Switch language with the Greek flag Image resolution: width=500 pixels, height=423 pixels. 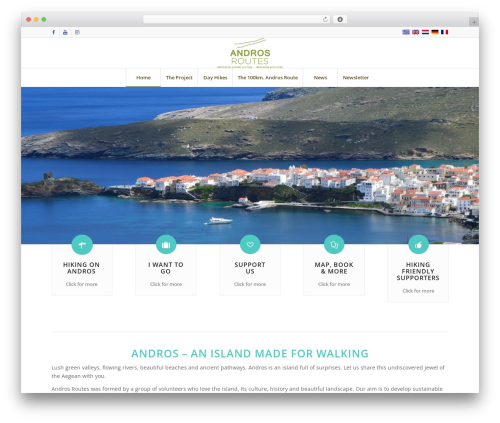pos(406,32)
